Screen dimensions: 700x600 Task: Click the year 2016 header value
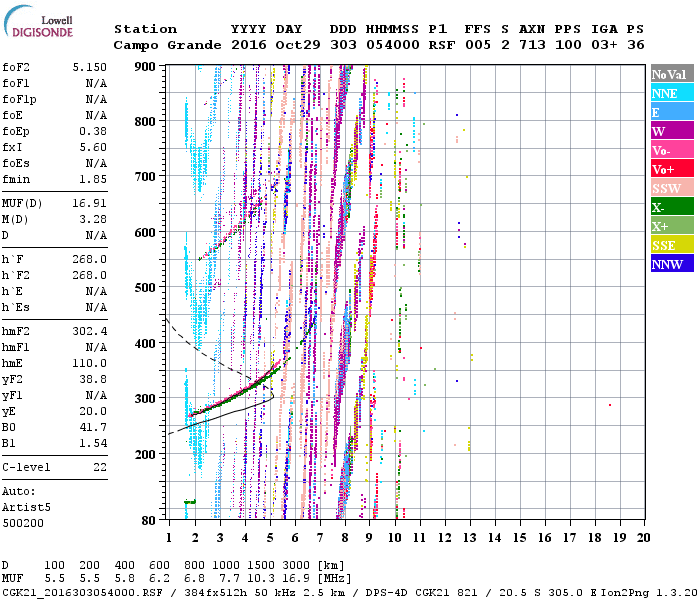[x=249, y=45]
